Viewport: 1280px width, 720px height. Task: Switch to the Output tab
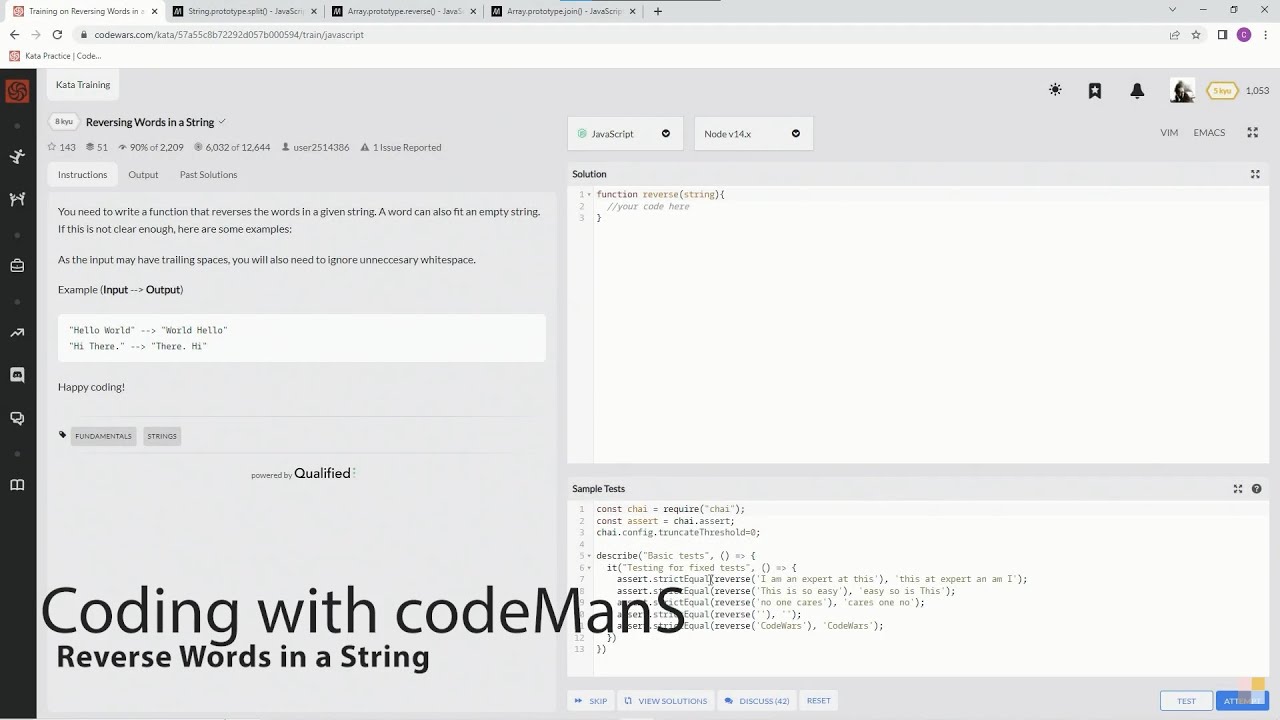point(143,174)
